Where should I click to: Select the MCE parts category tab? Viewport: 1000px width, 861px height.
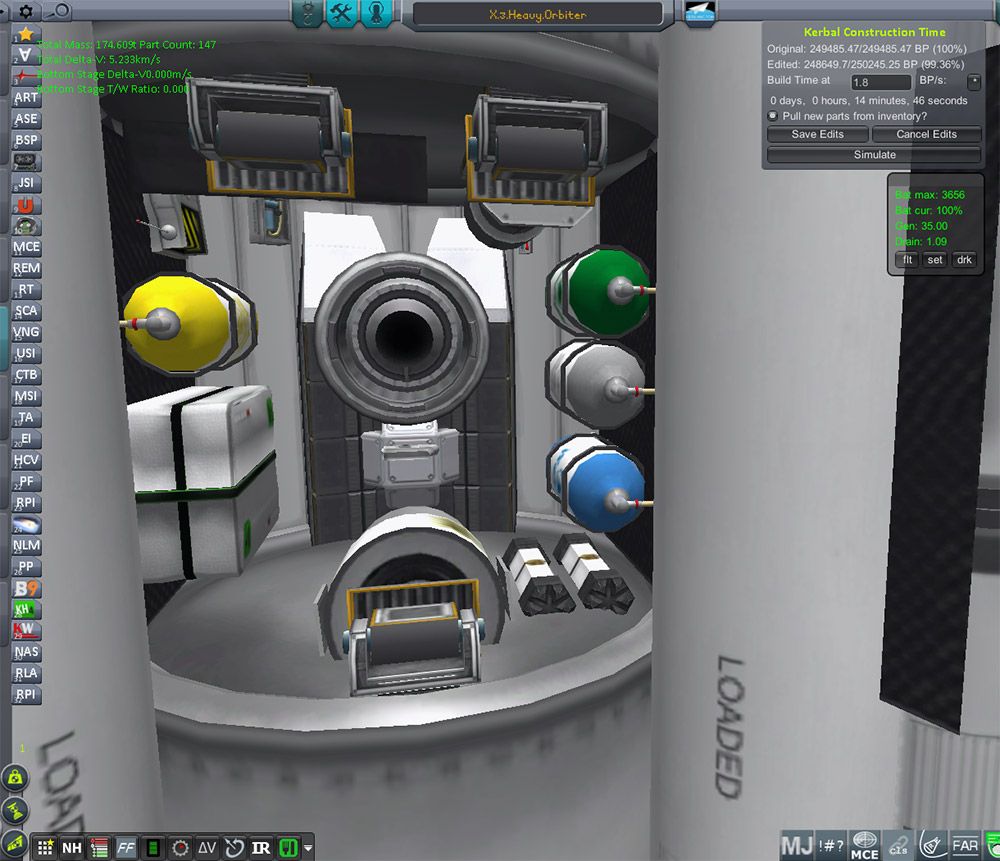click(x=26, y=247)
